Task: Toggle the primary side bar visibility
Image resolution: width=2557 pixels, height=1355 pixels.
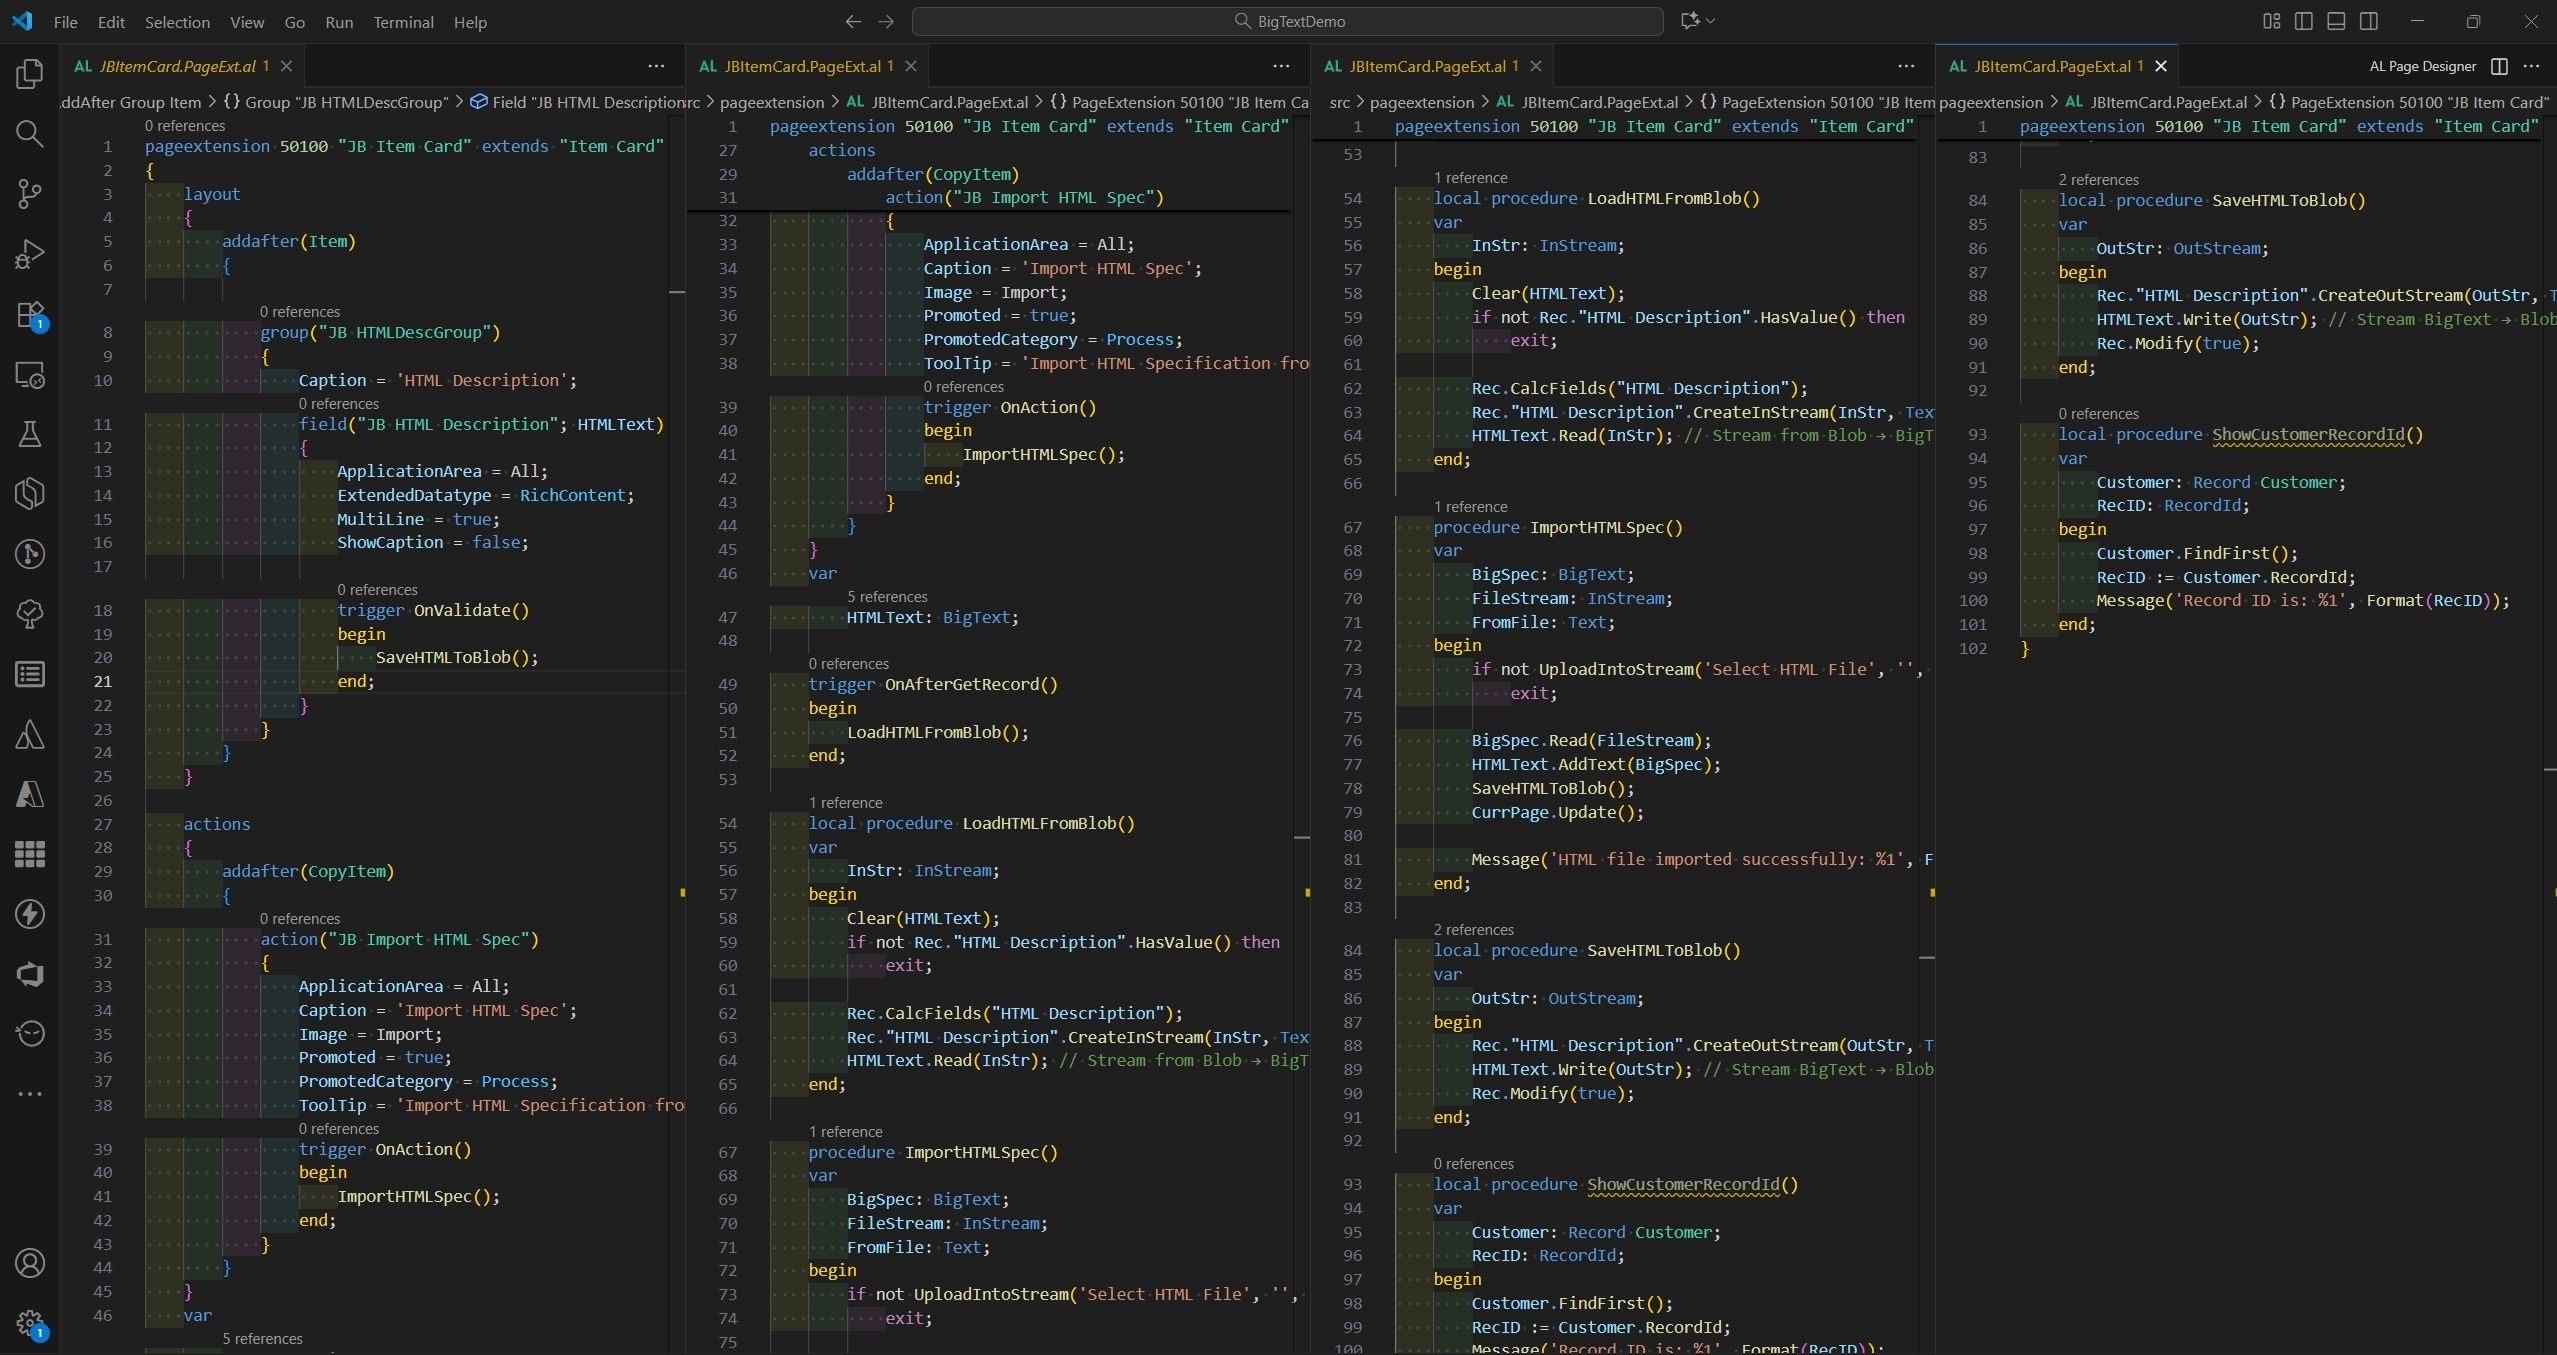Action: (2304, 21)
